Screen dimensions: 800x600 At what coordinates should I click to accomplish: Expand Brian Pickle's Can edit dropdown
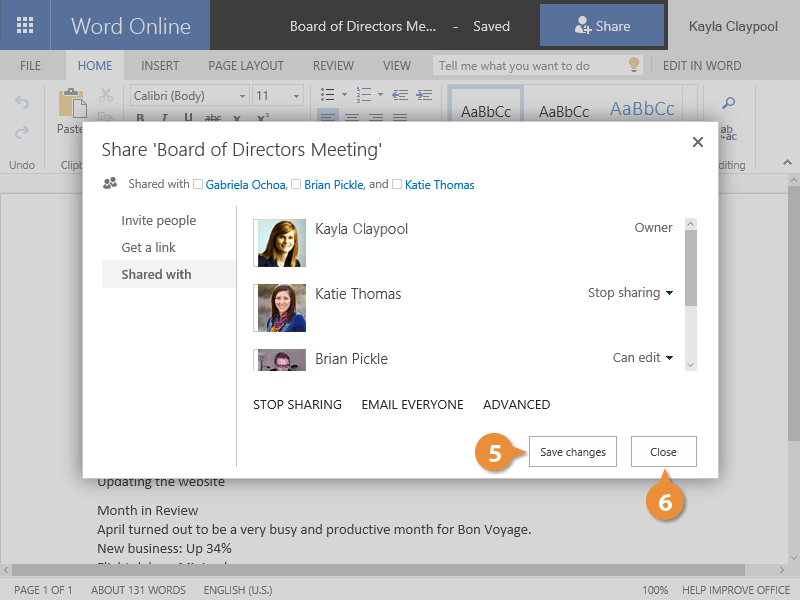642,358
